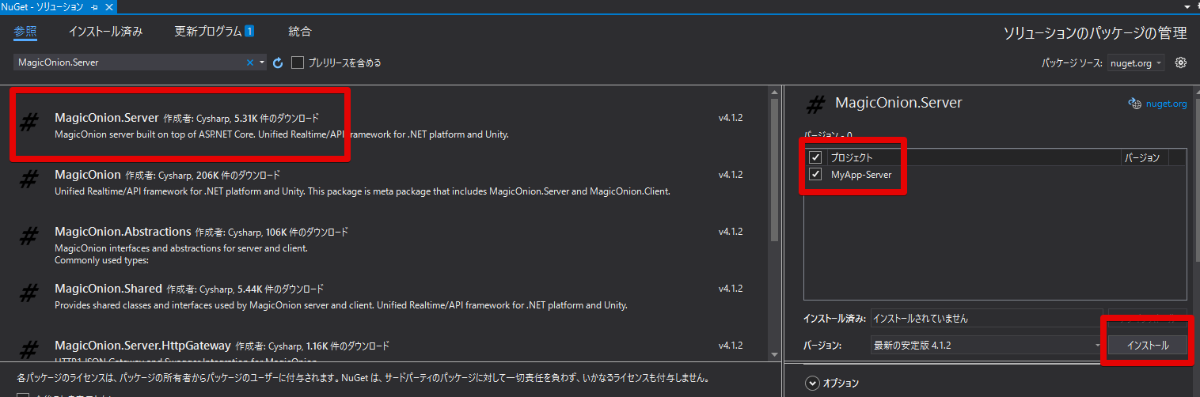Click the バージョン column header in project table

click(1142, 158)
